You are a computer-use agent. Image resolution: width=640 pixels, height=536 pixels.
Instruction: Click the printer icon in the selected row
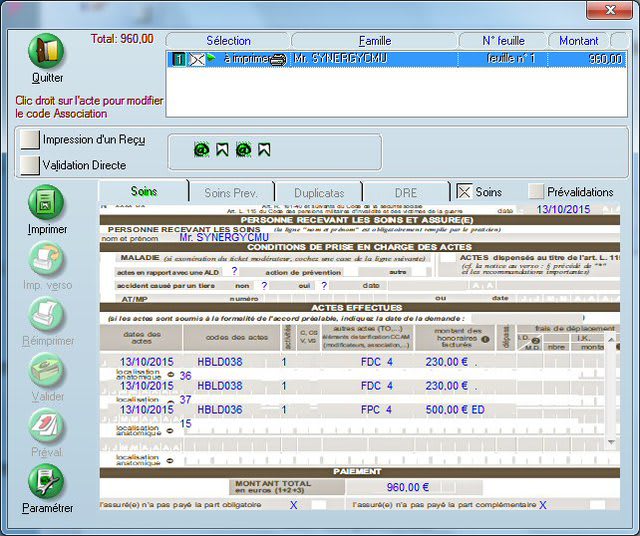click(x=278, y=60)
